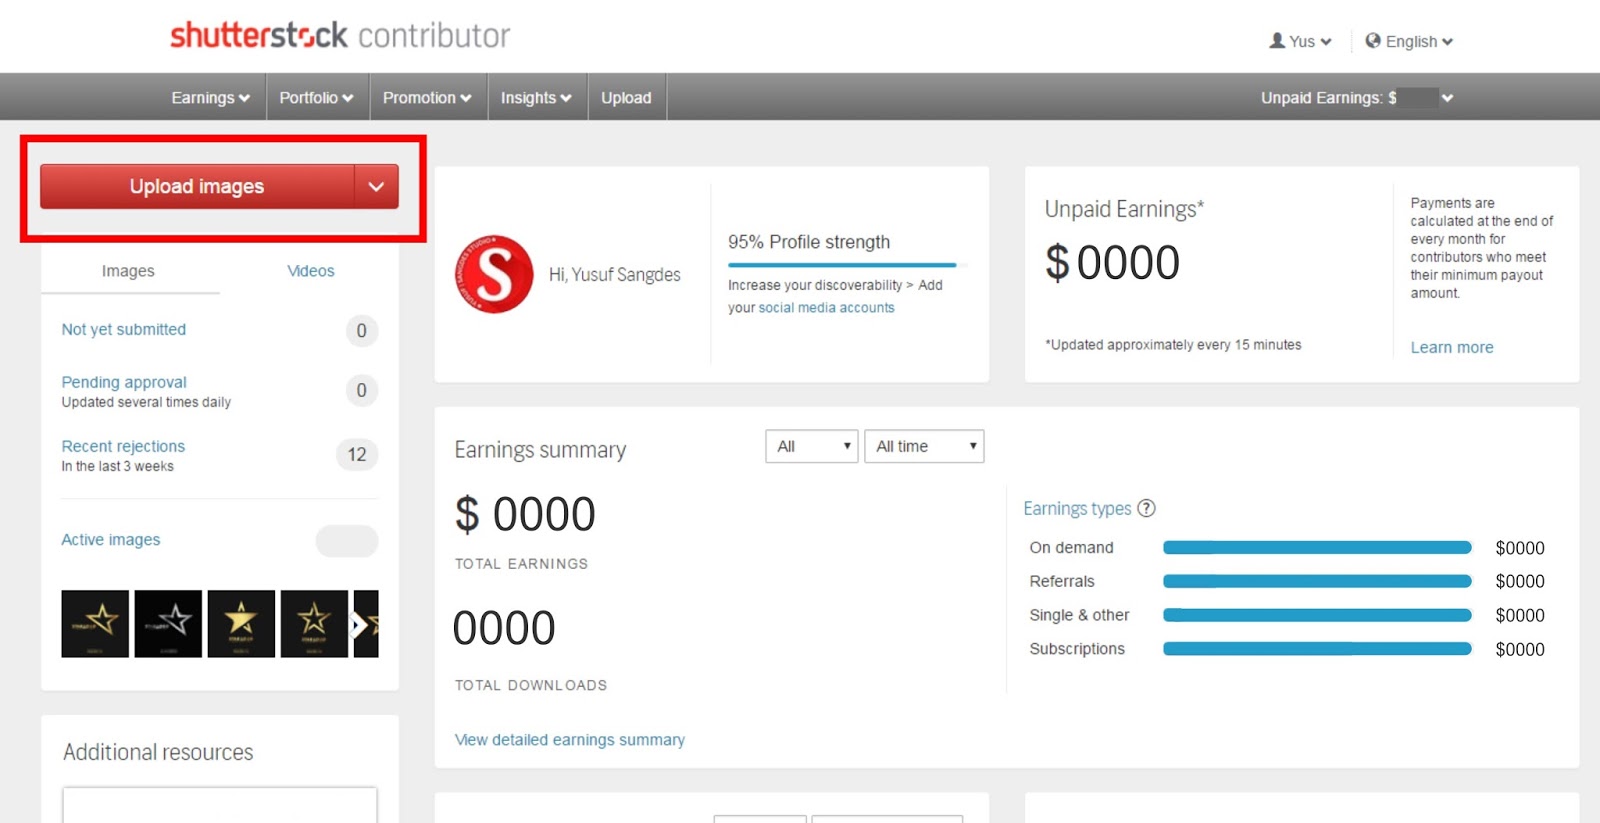Open the Pending approval link
The height and width of the screenshot is (823, 1600).
tap(124, 382)
